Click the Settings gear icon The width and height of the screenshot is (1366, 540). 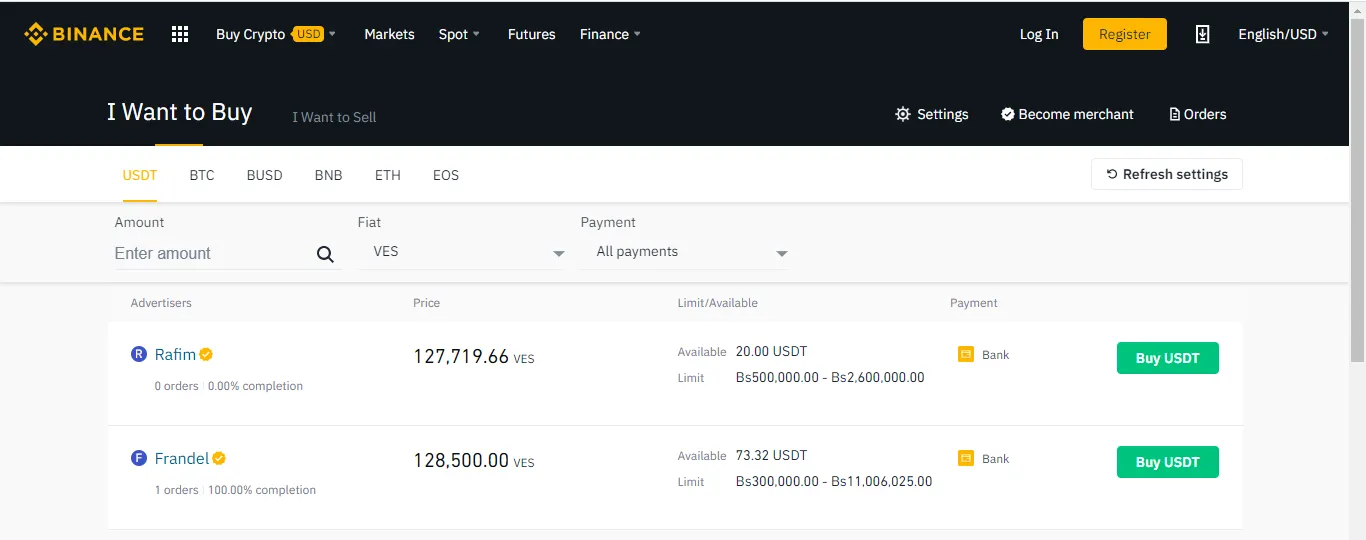903,114
